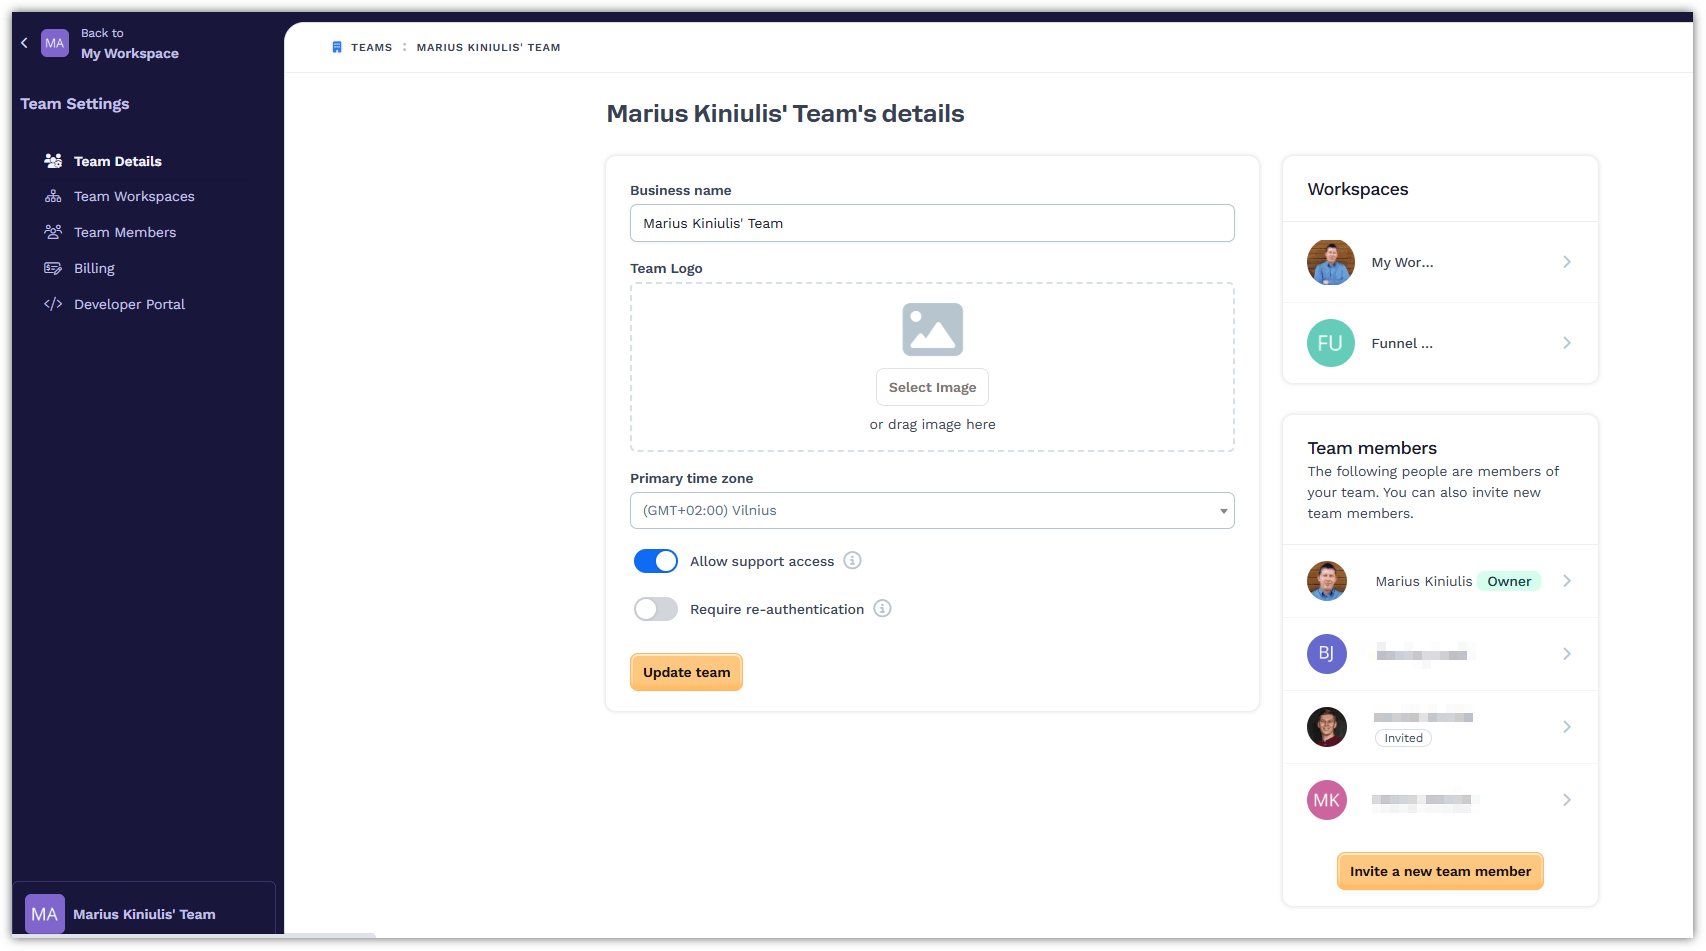Click the Team Workspaces hierarchy icon

point(53,197)
